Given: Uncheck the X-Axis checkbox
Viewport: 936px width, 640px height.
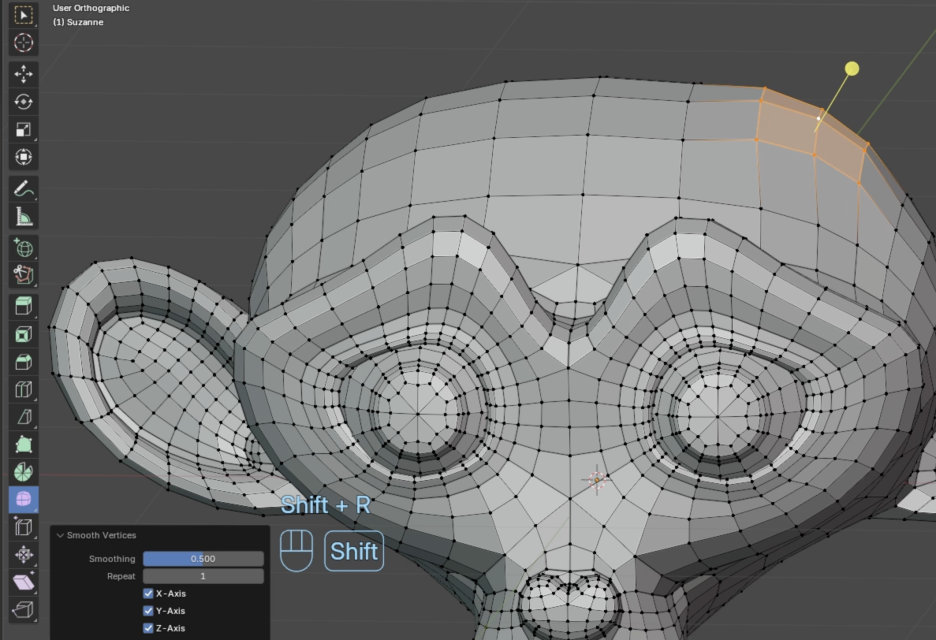Looking at the screenshot, I should pyautogui.click(x=148, y=593).
